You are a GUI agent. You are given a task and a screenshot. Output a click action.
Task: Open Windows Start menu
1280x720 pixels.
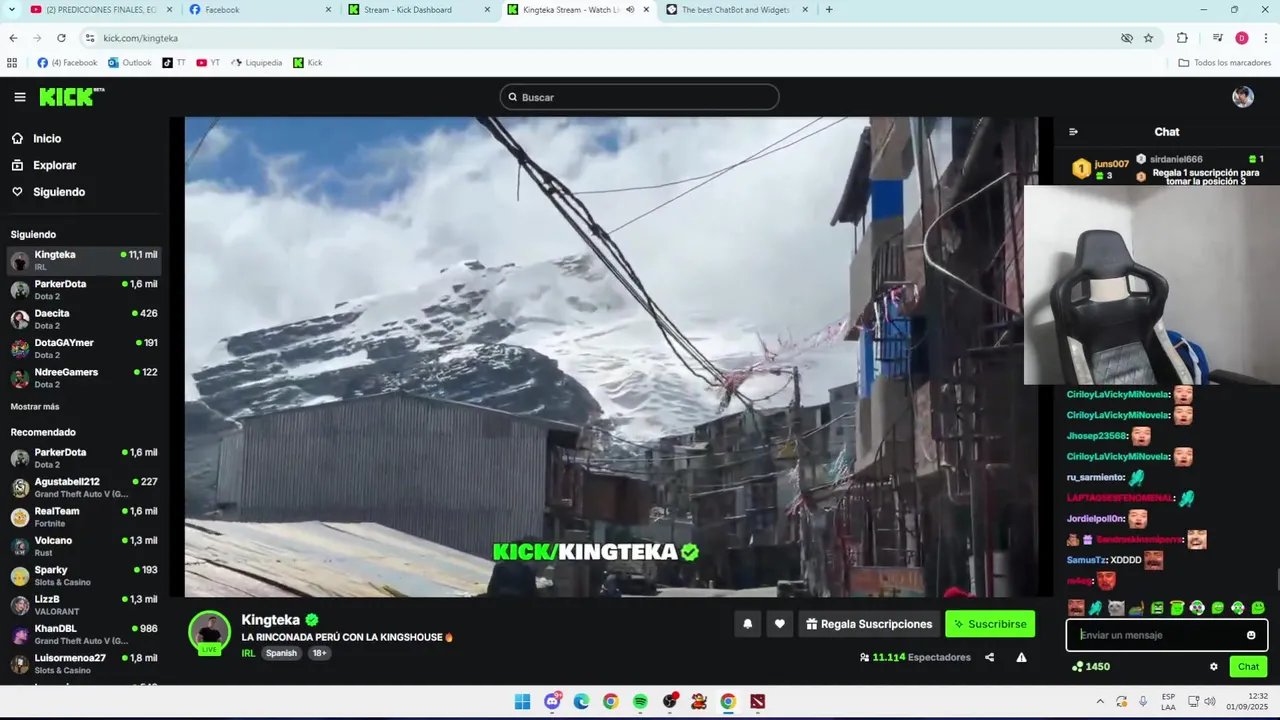522,702
